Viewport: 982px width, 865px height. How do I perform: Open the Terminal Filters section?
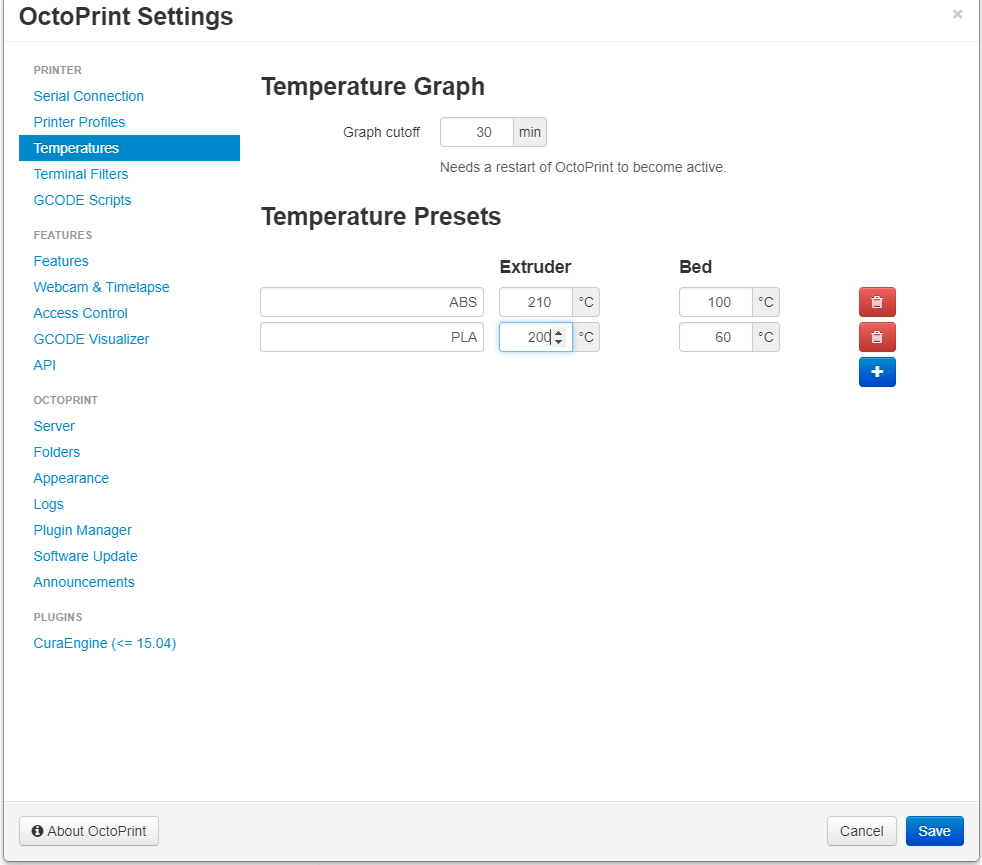81,174
